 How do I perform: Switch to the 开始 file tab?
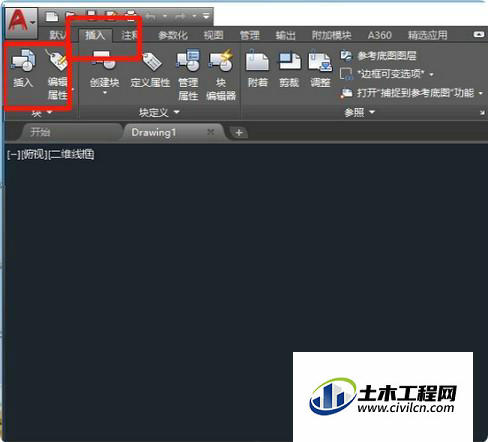(40, 132)
